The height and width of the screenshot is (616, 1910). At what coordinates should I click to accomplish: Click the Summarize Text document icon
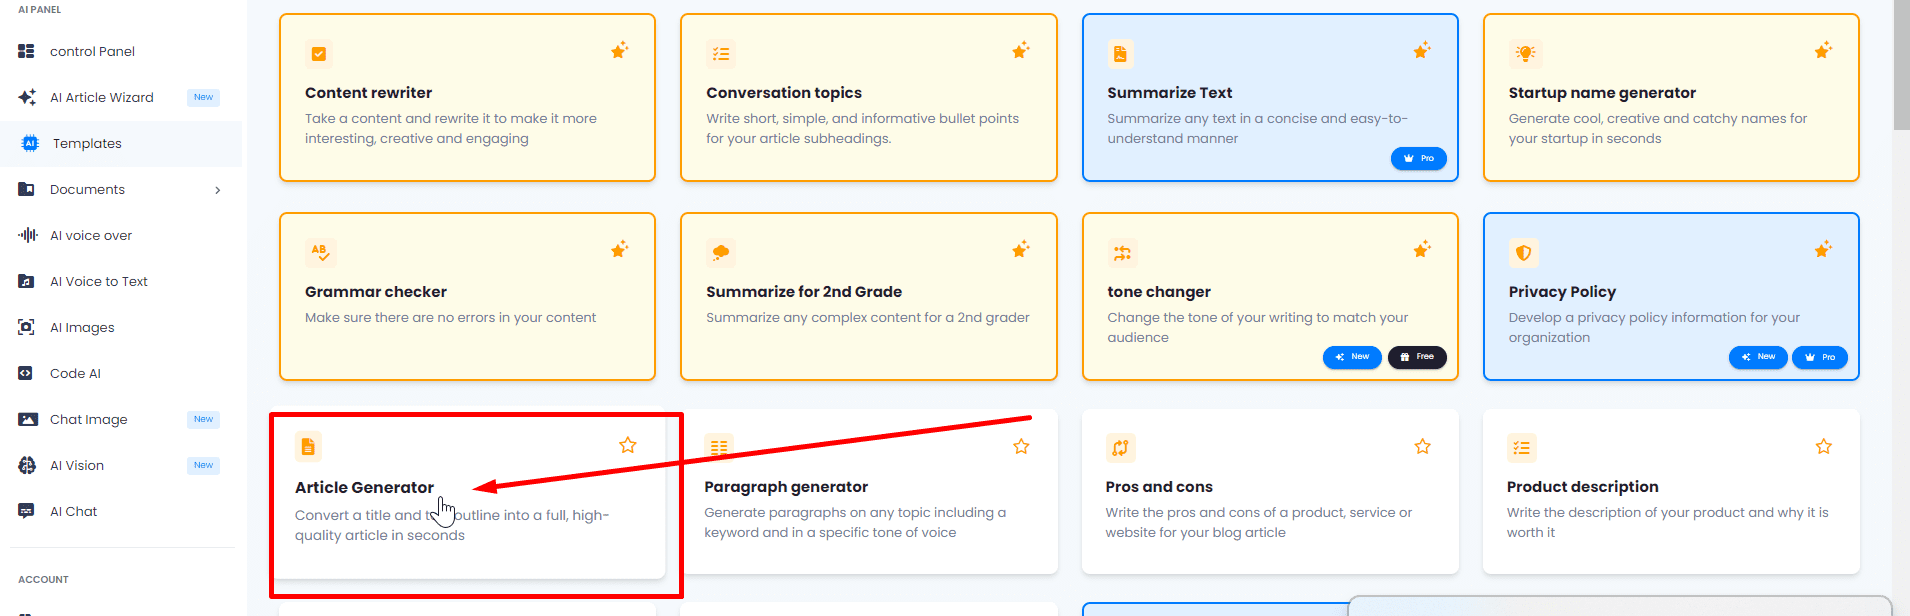pyautogui.click(x=1120, y=54)
